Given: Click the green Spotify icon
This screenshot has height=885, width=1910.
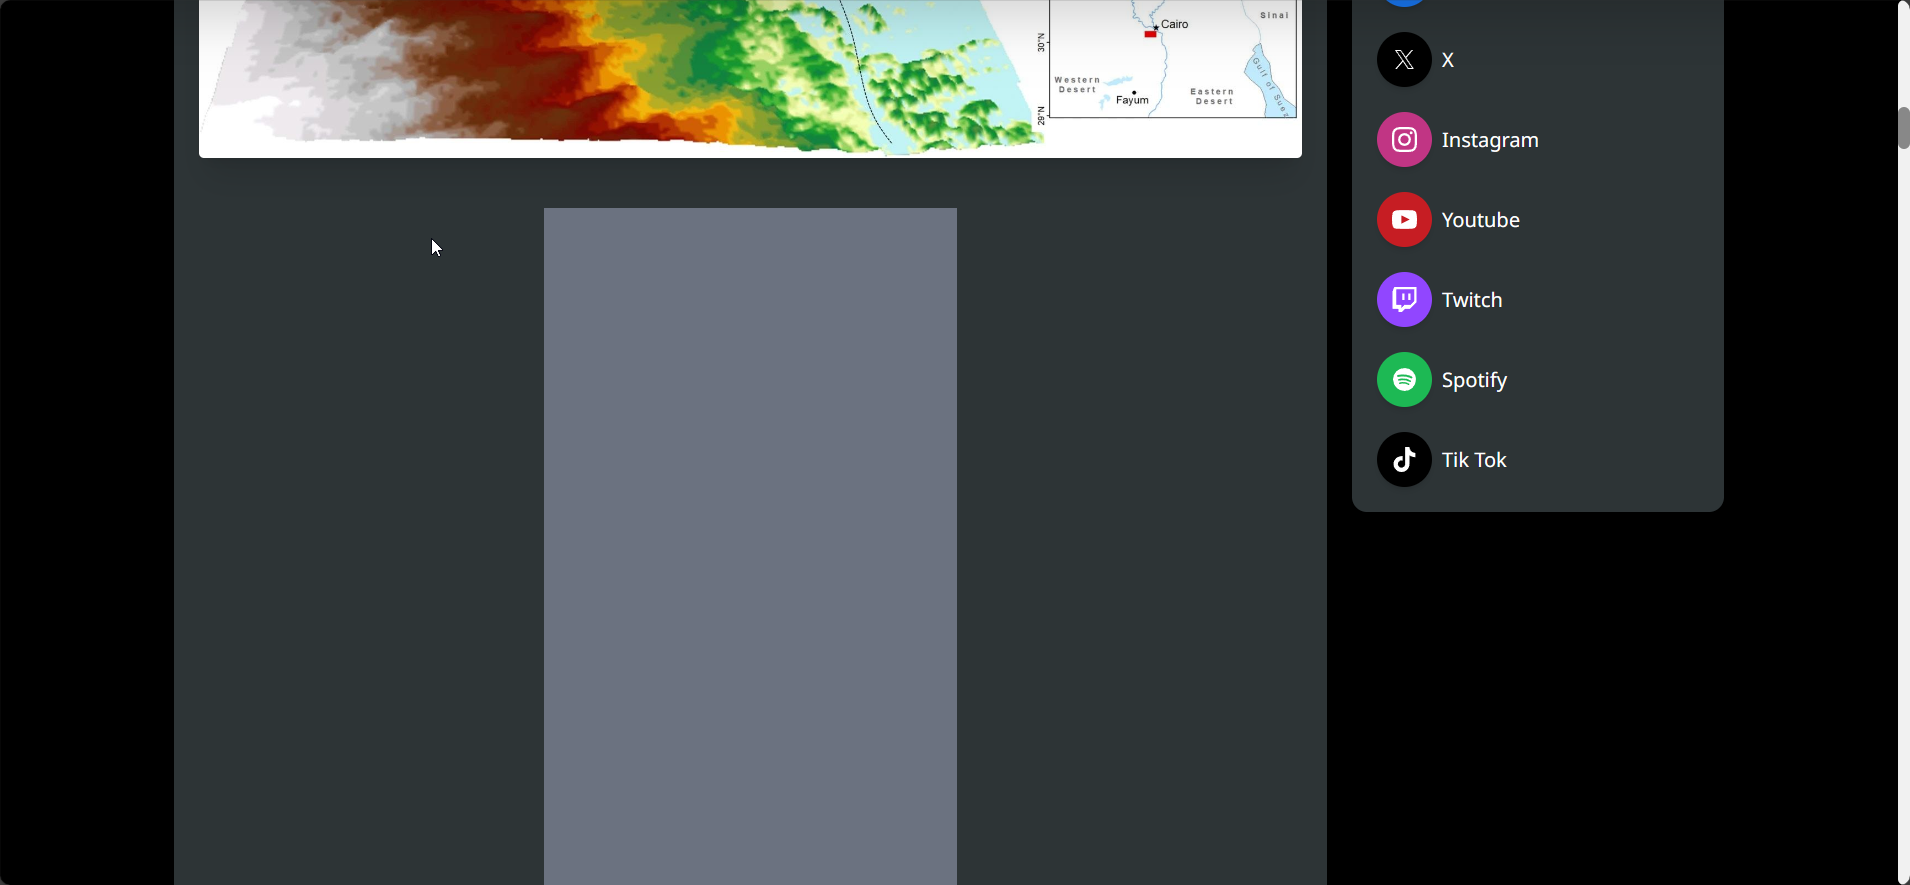Looking at the screenshot, I should (x=1404, y=380).
